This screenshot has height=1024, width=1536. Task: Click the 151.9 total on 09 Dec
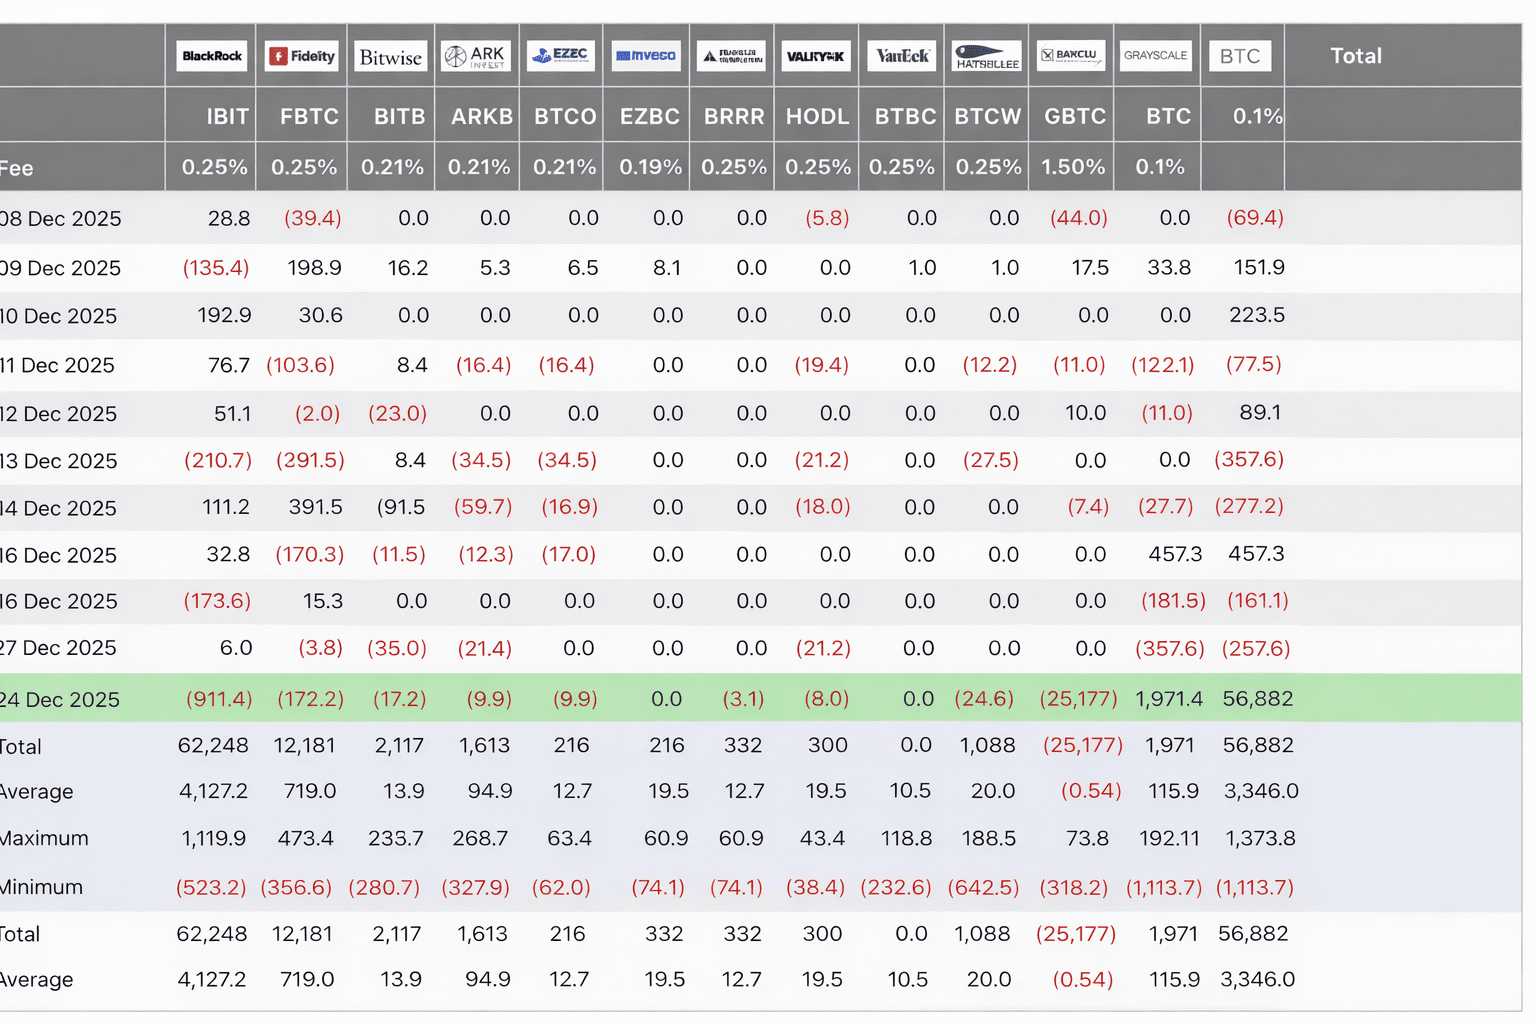tap(1259, 267)
